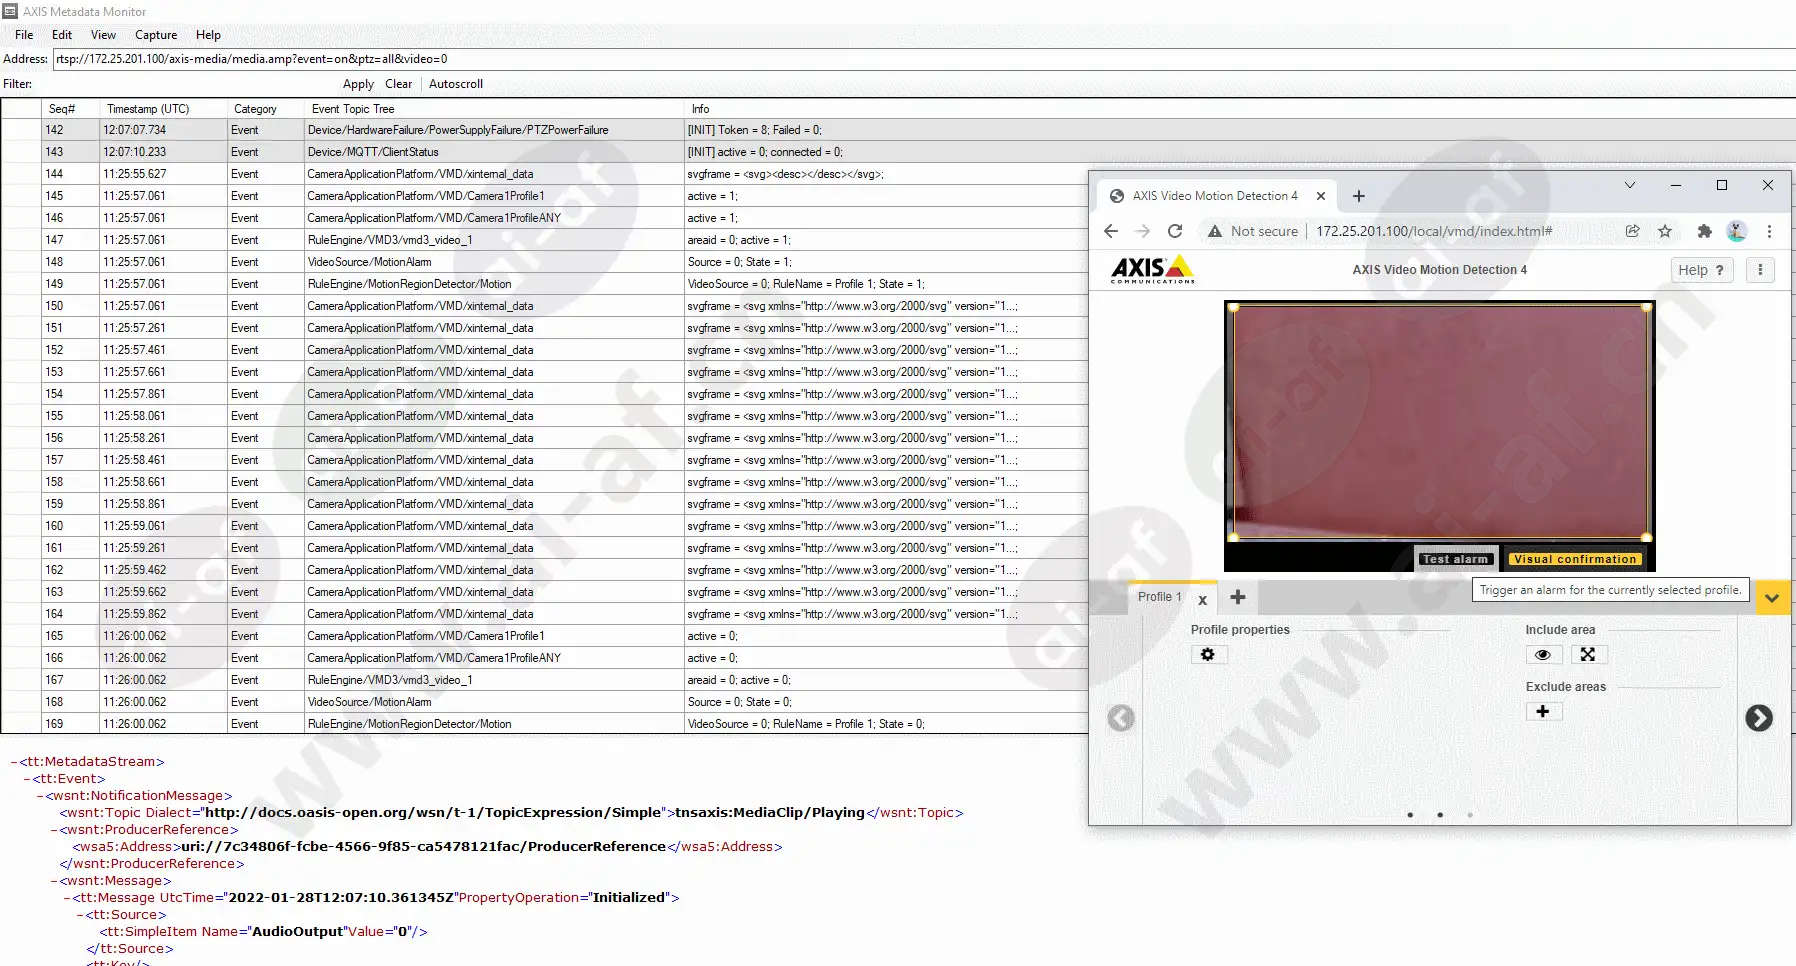
Task: Sort by the Seq# column header
Action: pyautogui.click(x=70, y=109)
